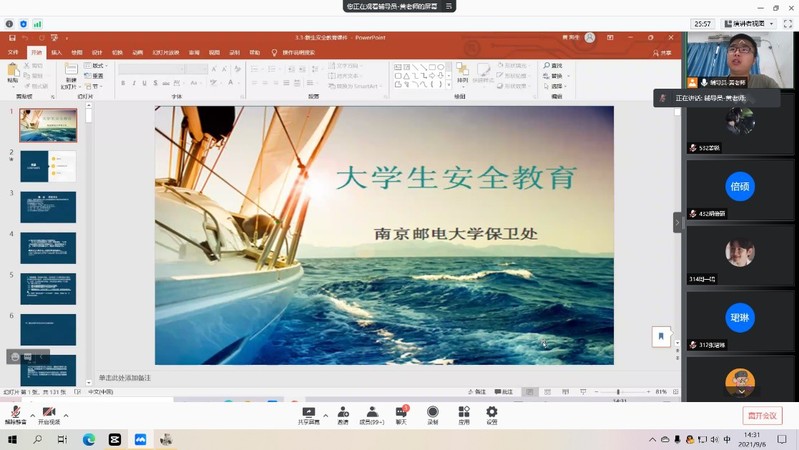Expand video options arrow beside camera
This screenshot has height=450, width=799.
pyautogui.click(x=66, y=414)
